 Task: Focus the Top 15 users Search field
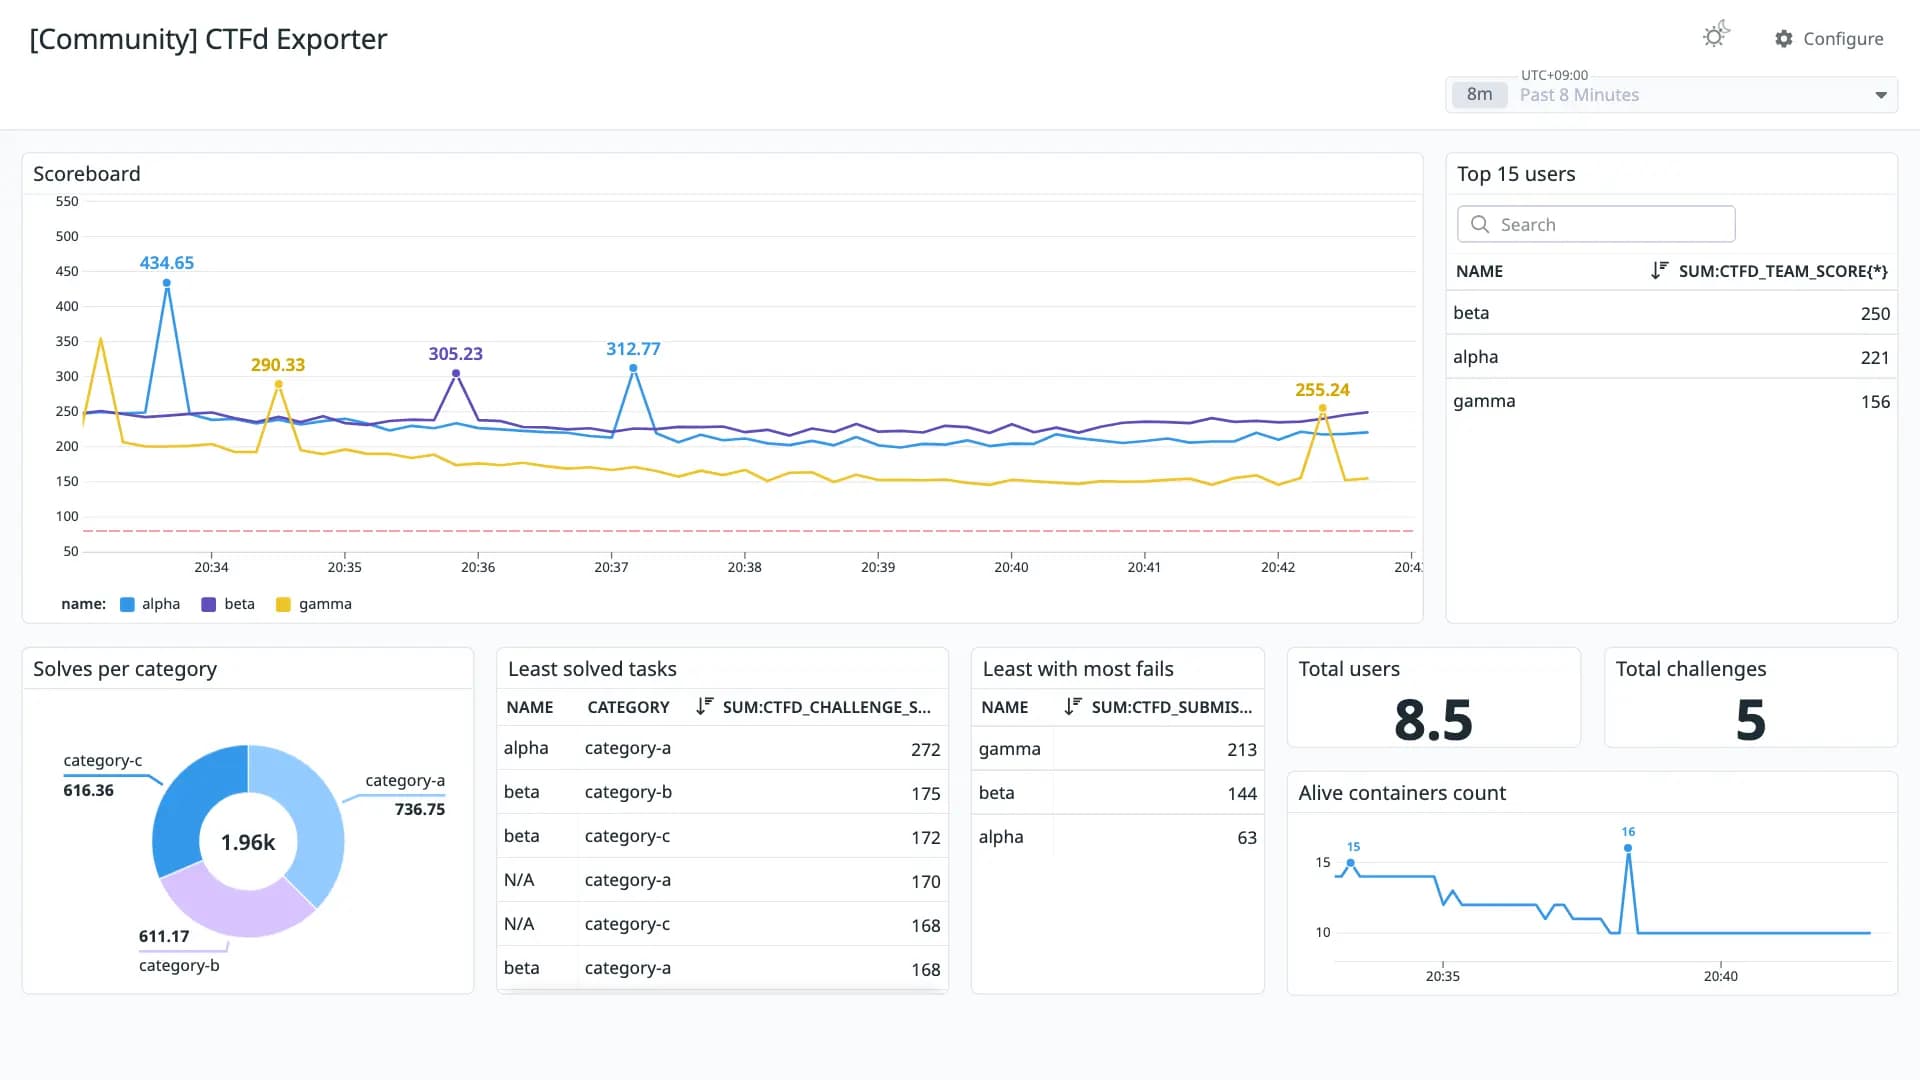click(1596, 224)
